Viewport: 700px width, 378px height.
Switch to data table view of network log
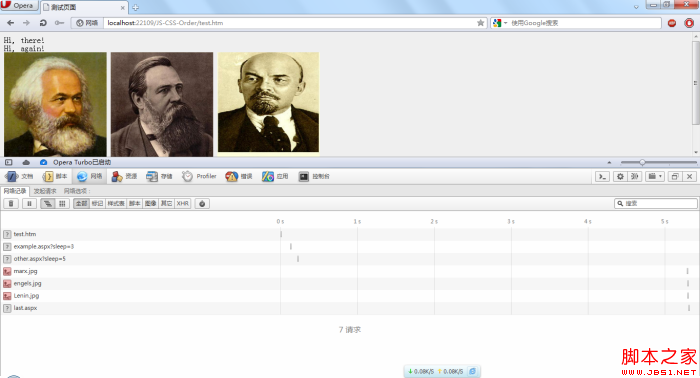point(62,204)
